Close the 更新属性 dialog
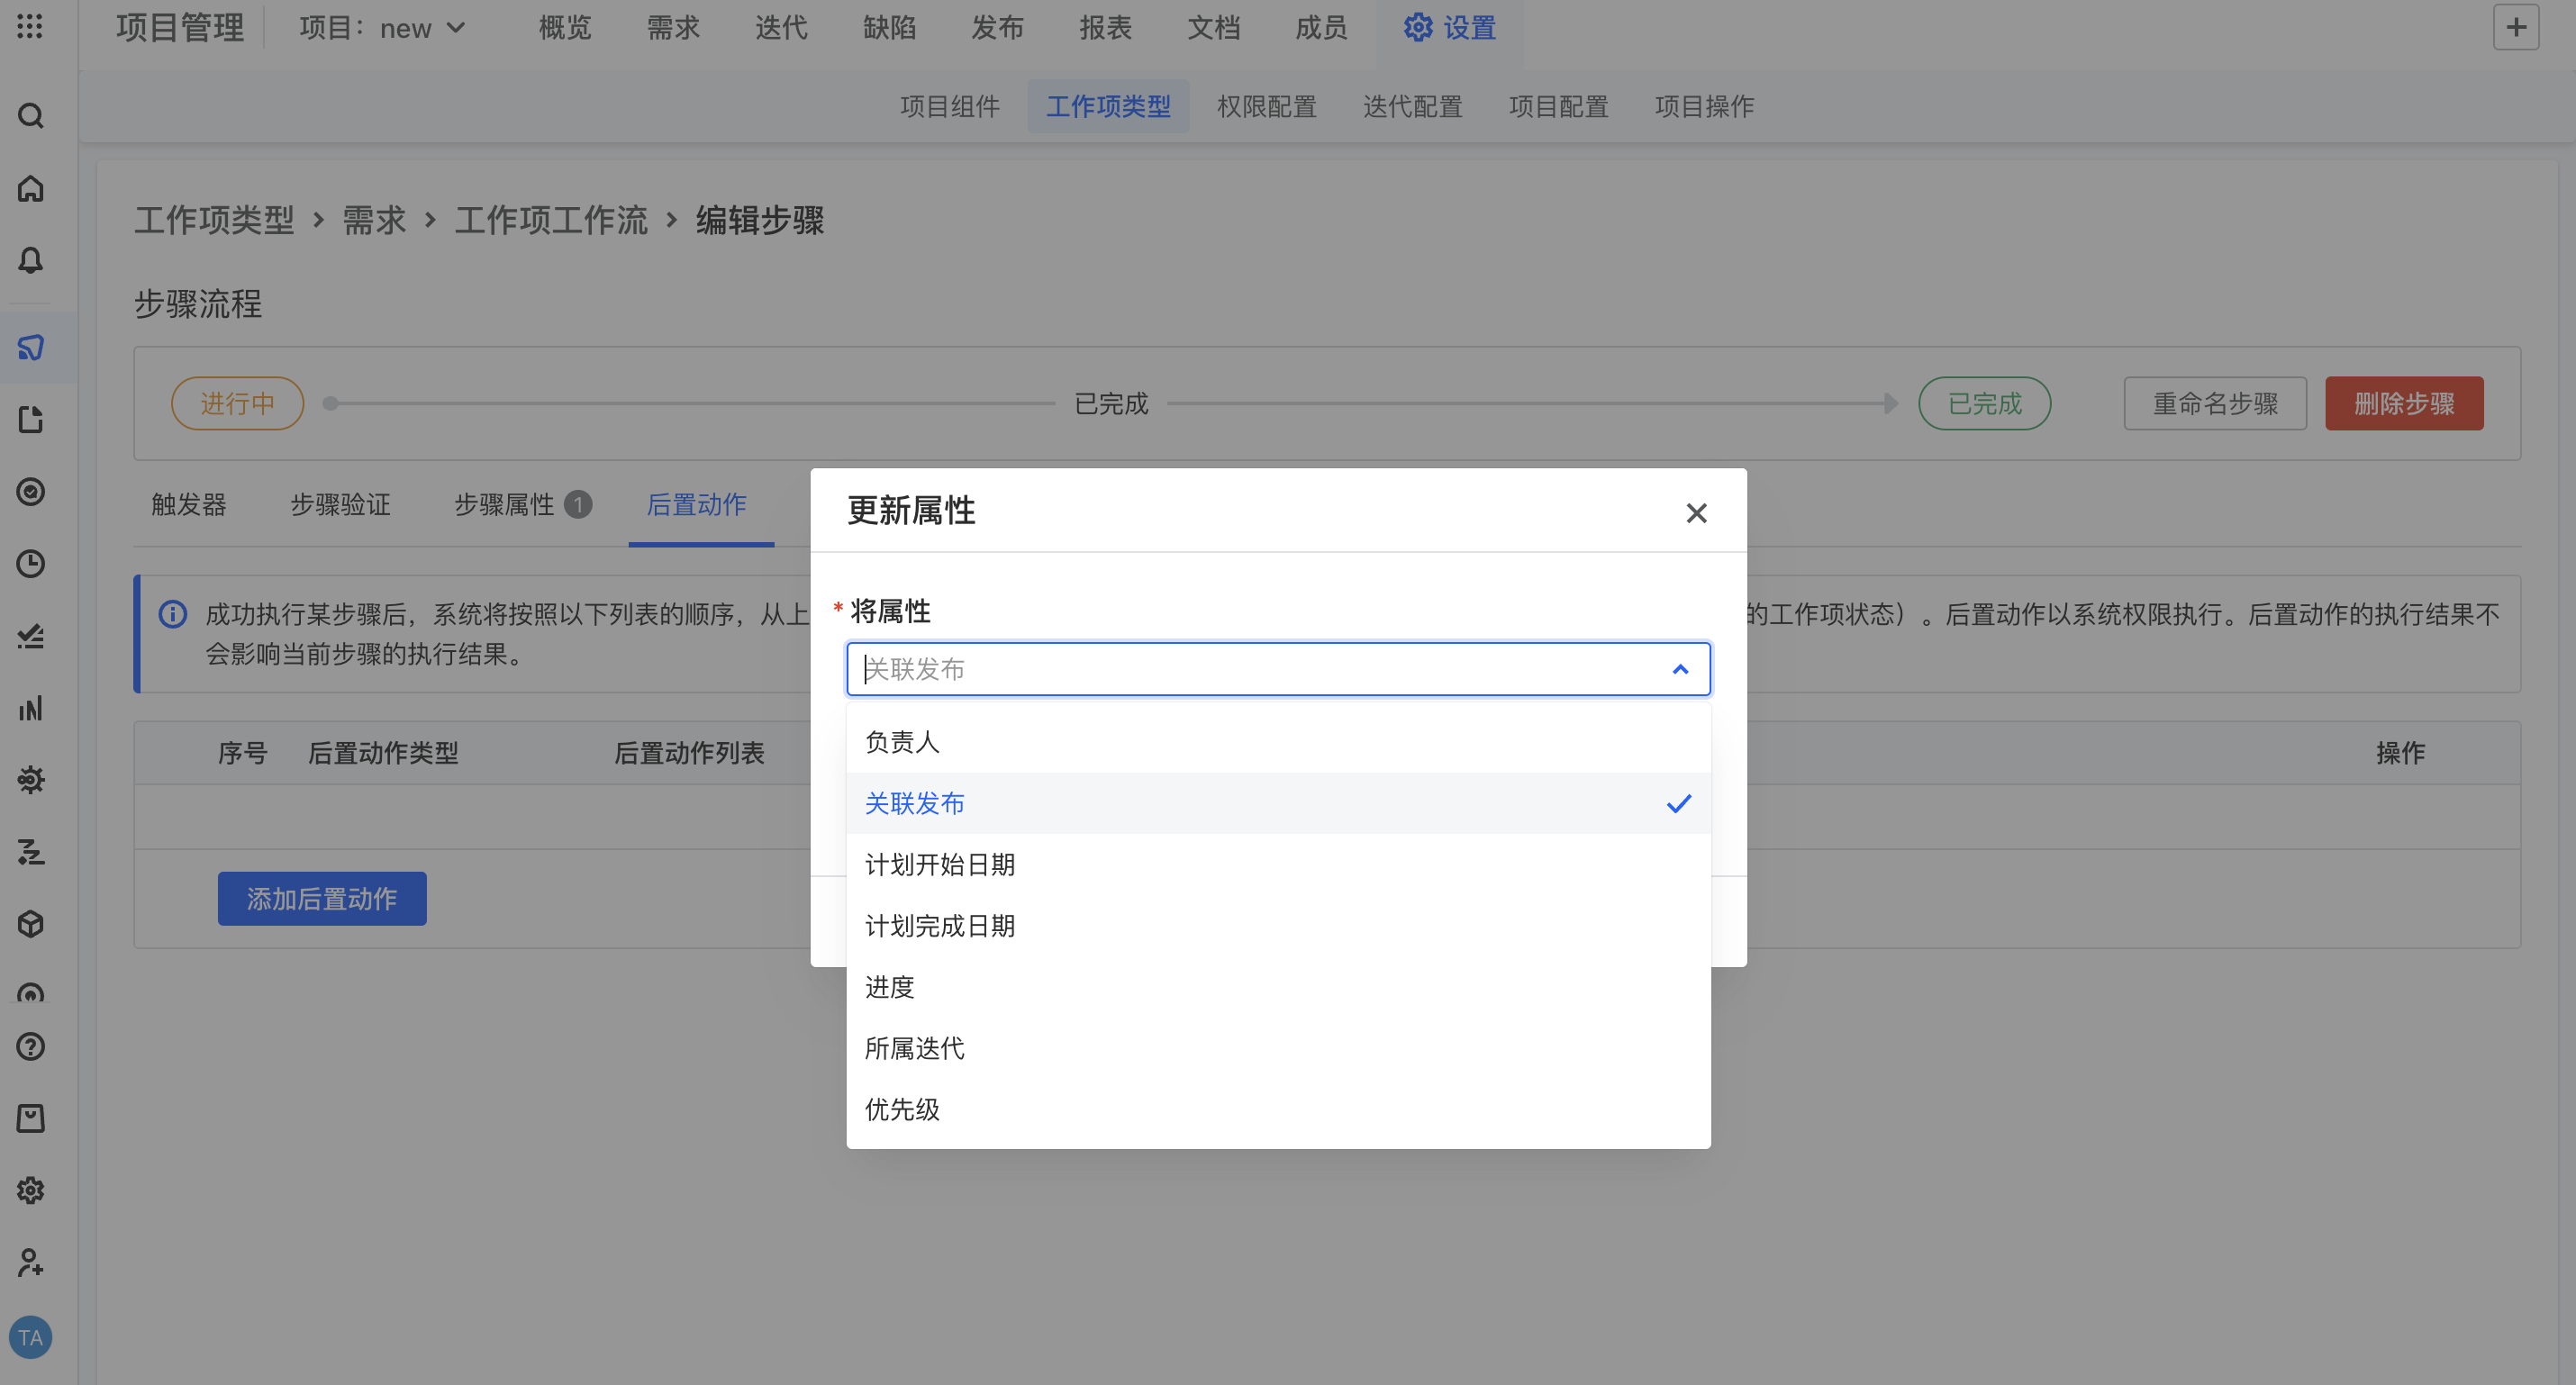The width and height of the screenshot is (2576, 1385). click(x=1696, y=513)
